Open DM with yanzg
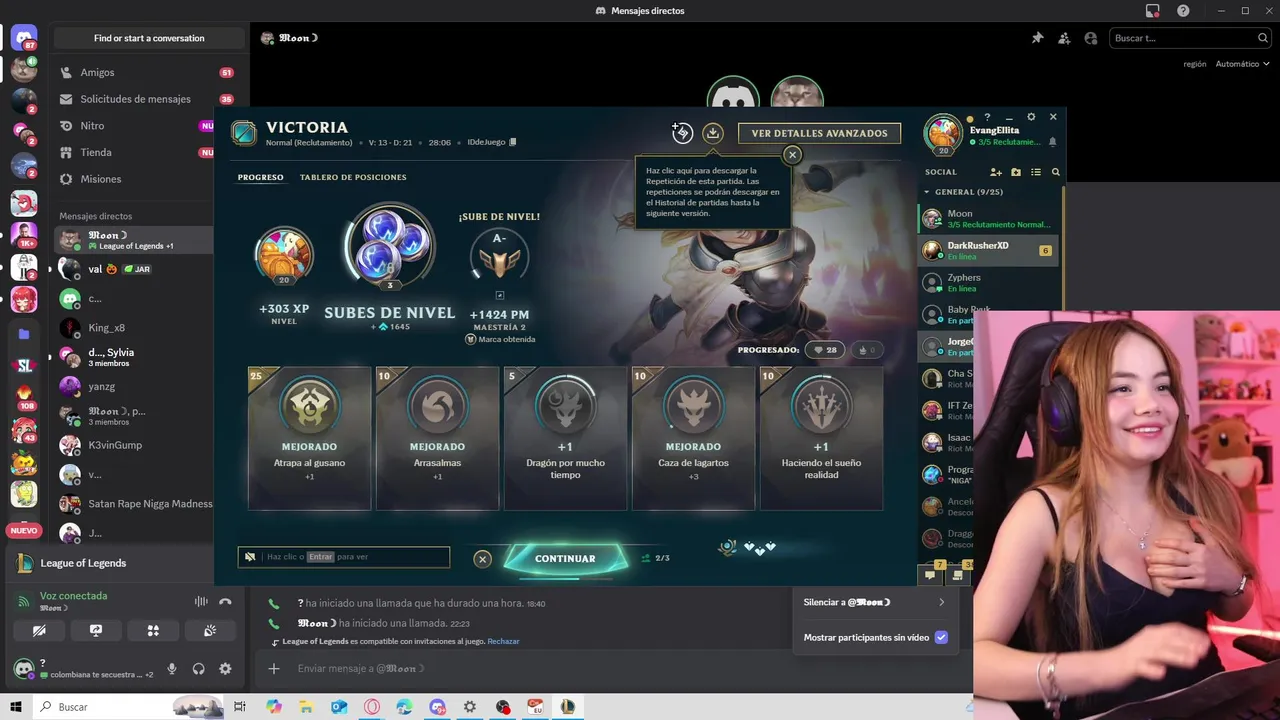Viewport: 1280px width, 720px height. [133, 386]
